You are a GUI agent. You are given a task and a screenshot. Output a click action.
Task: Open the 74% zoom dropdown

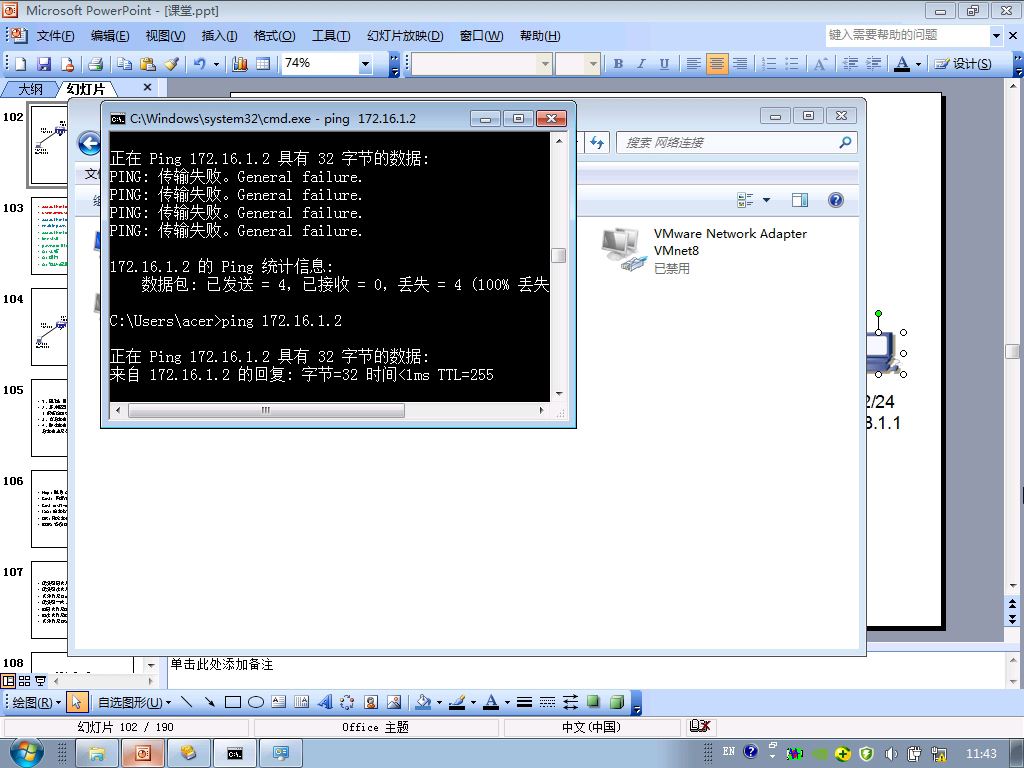tap(365, 63)
